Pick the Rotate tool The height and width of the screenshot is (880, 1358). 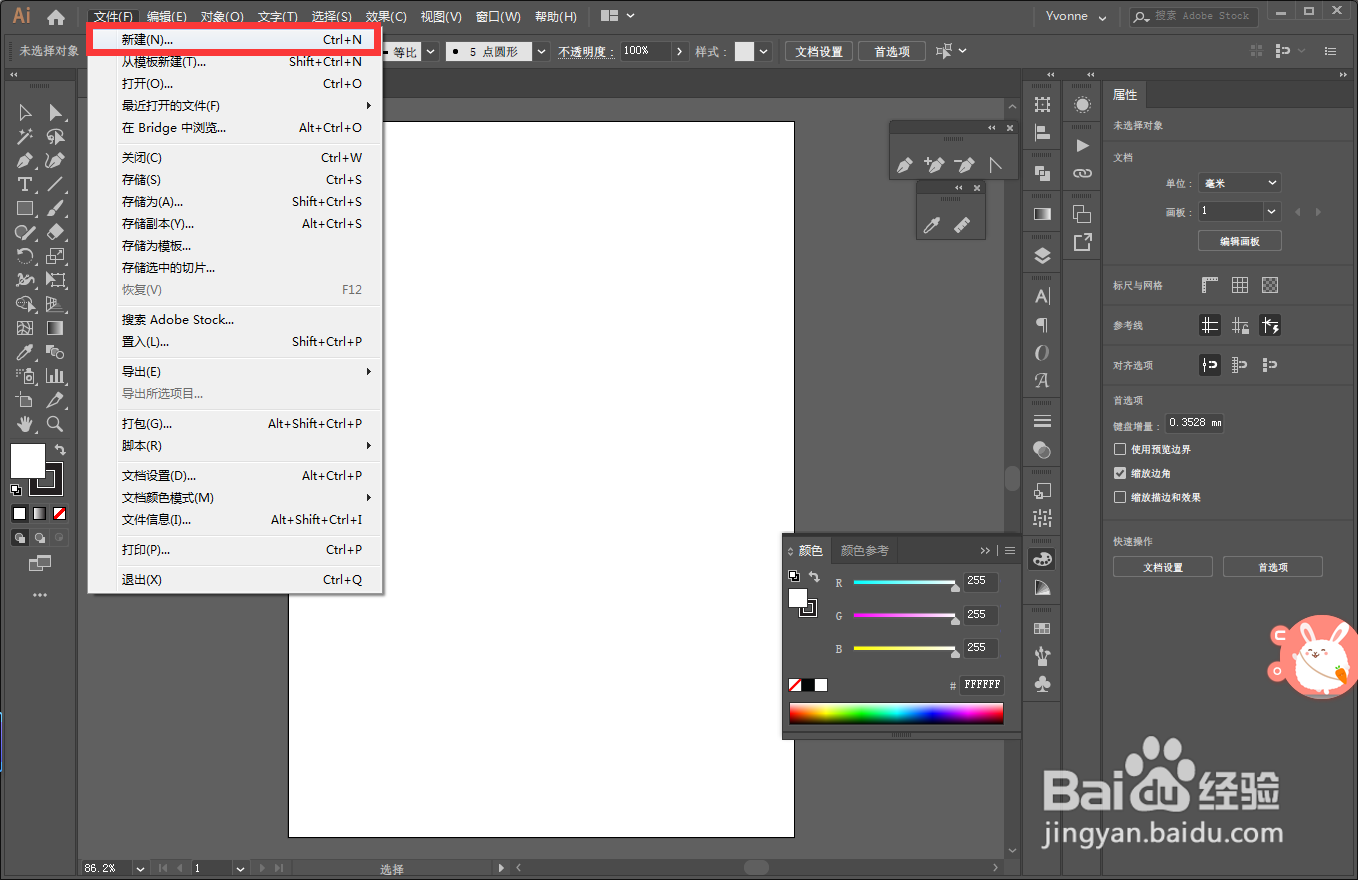point(25,256)
